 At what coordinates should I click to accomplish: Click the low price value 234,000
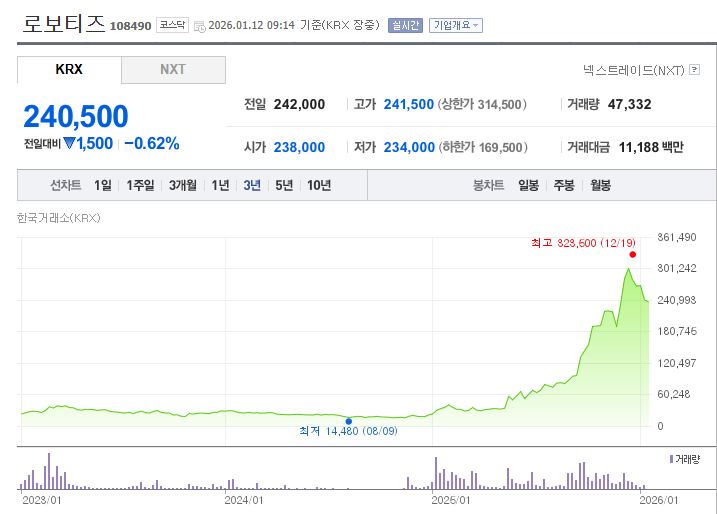click(409, 147)
